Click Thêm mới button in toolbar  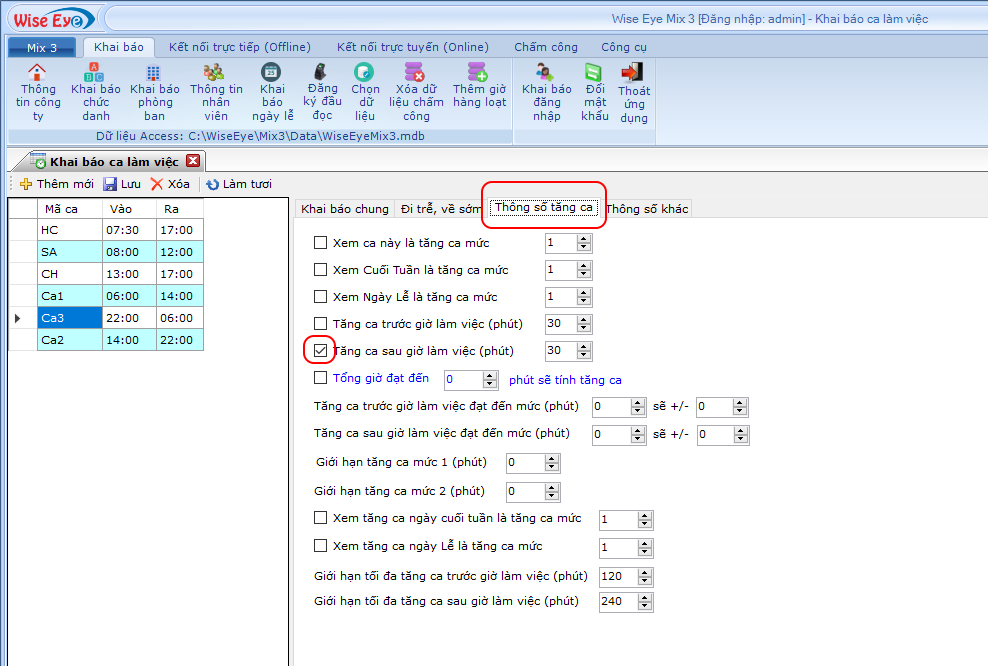click(x=56, y=184)
